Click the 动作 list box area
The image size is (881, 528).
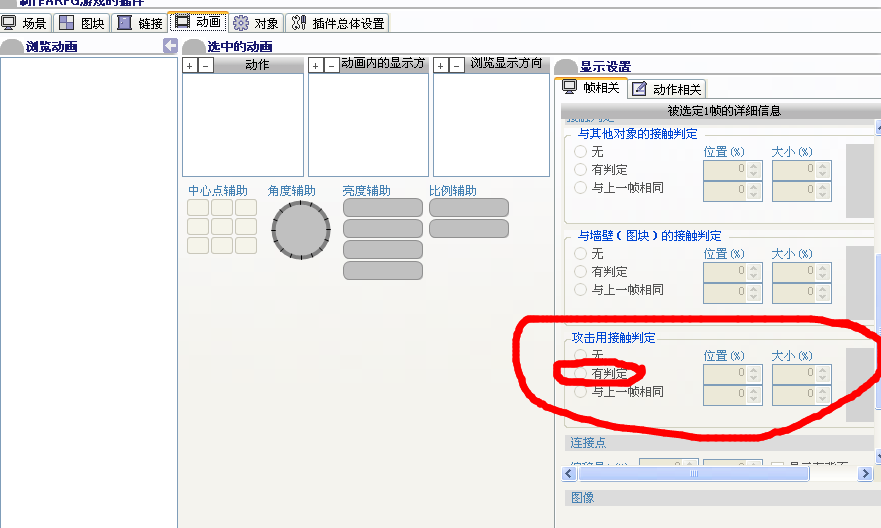coord(243,125)
